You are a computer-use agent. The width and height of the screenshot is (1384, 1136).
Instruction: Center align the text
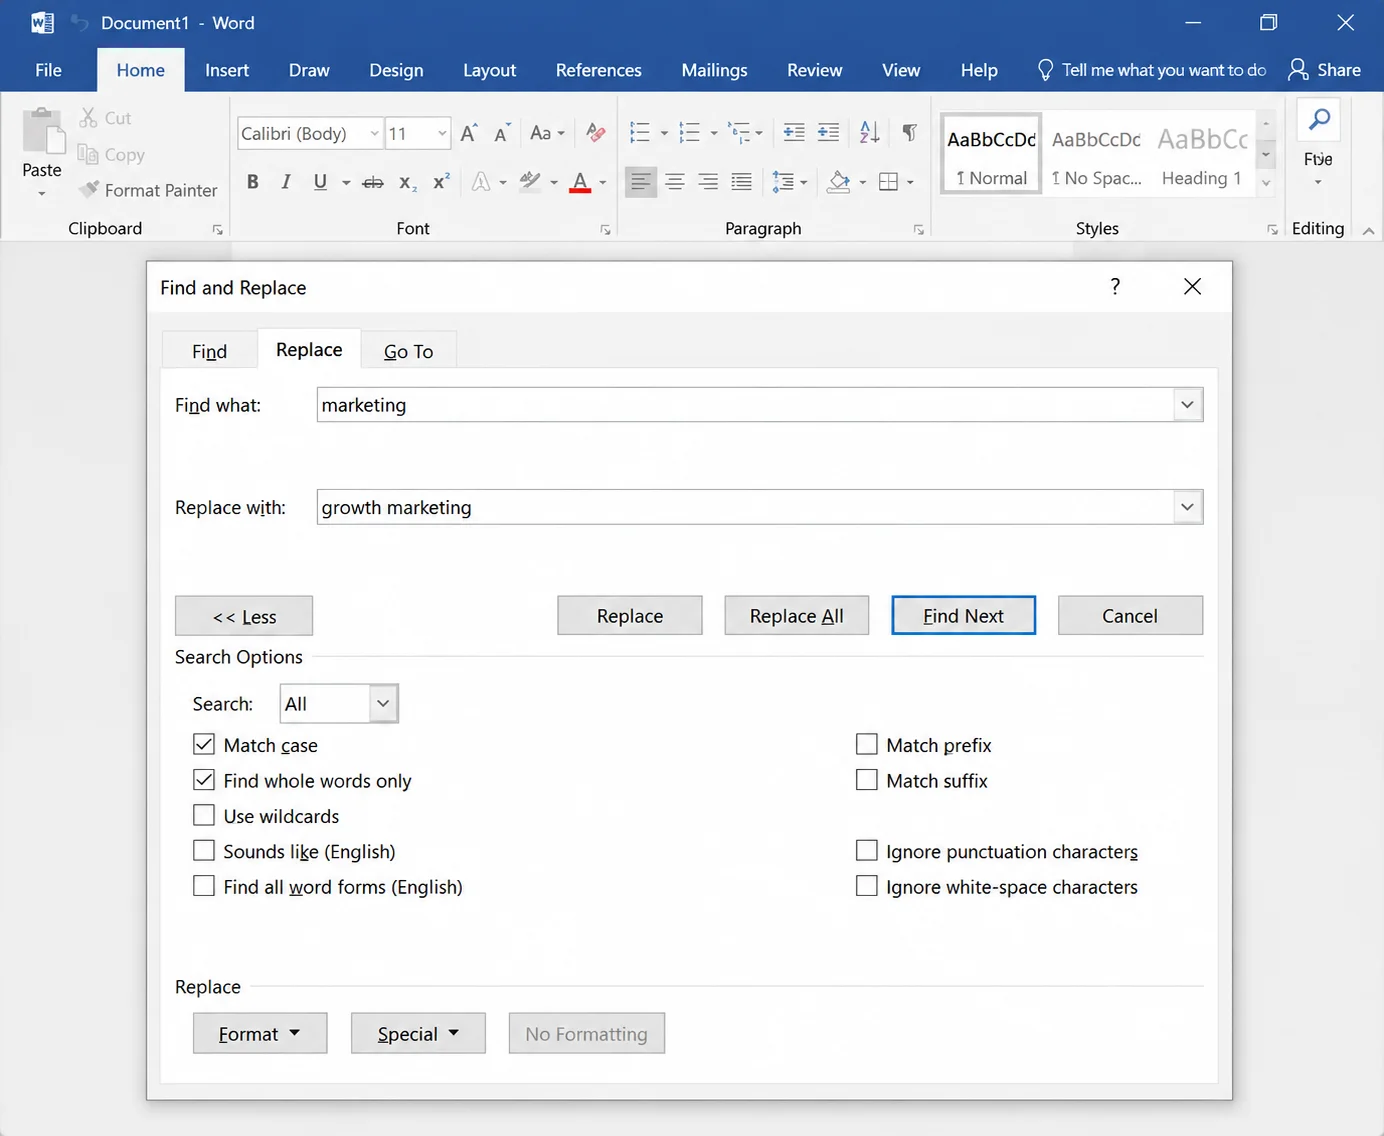(x=675, y=182)
